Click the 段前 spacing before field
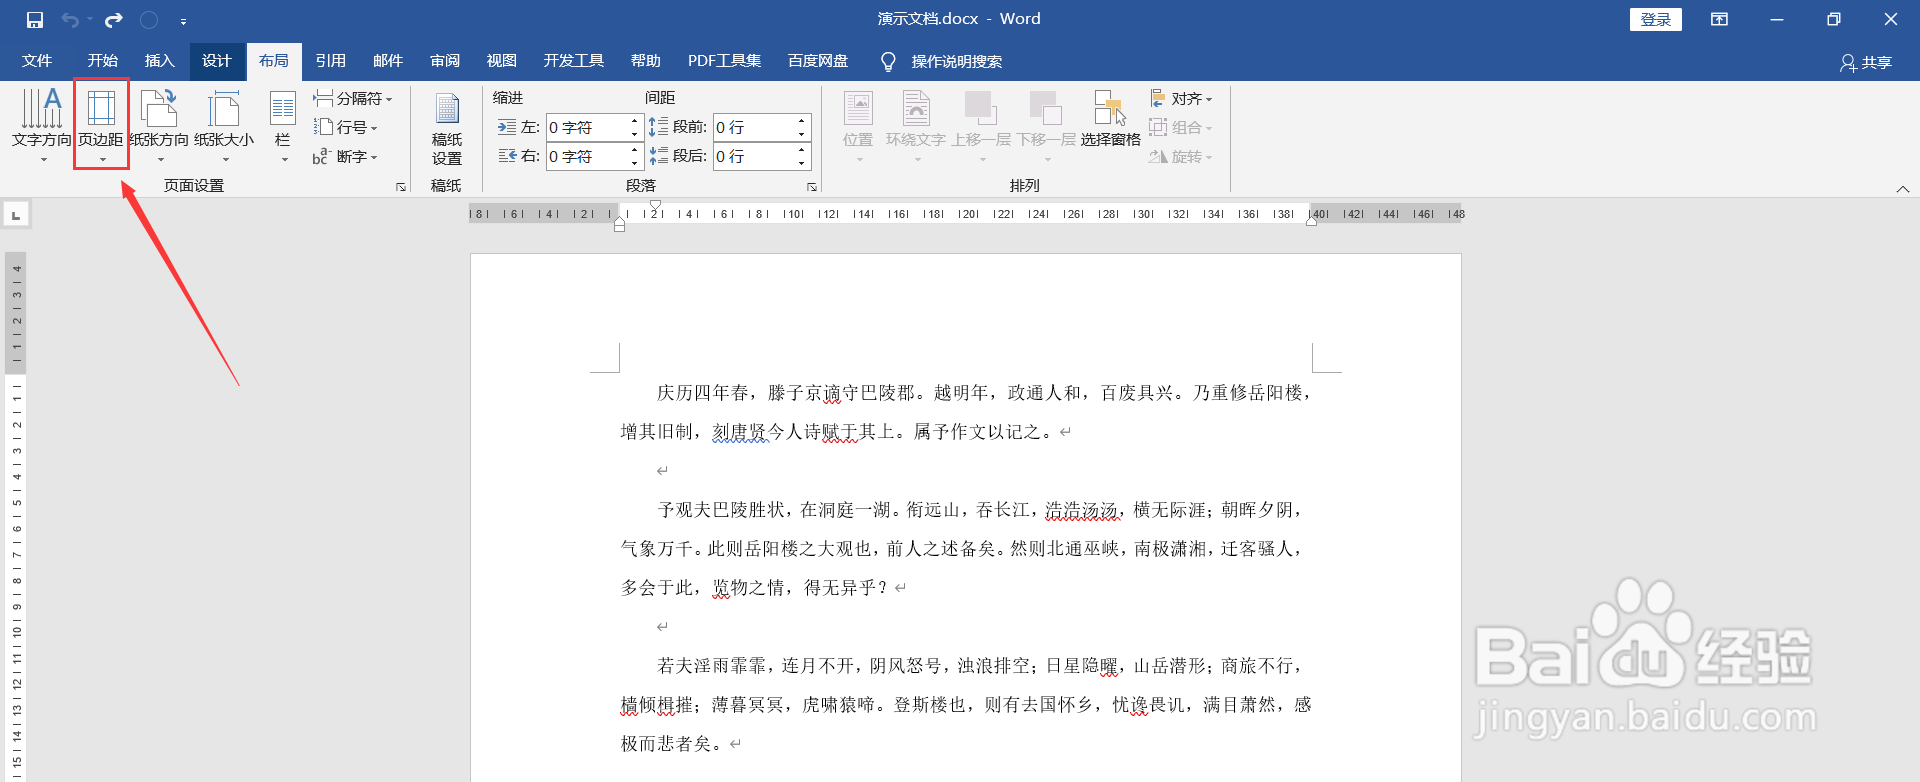The image size is (1920, 782). 754,127
